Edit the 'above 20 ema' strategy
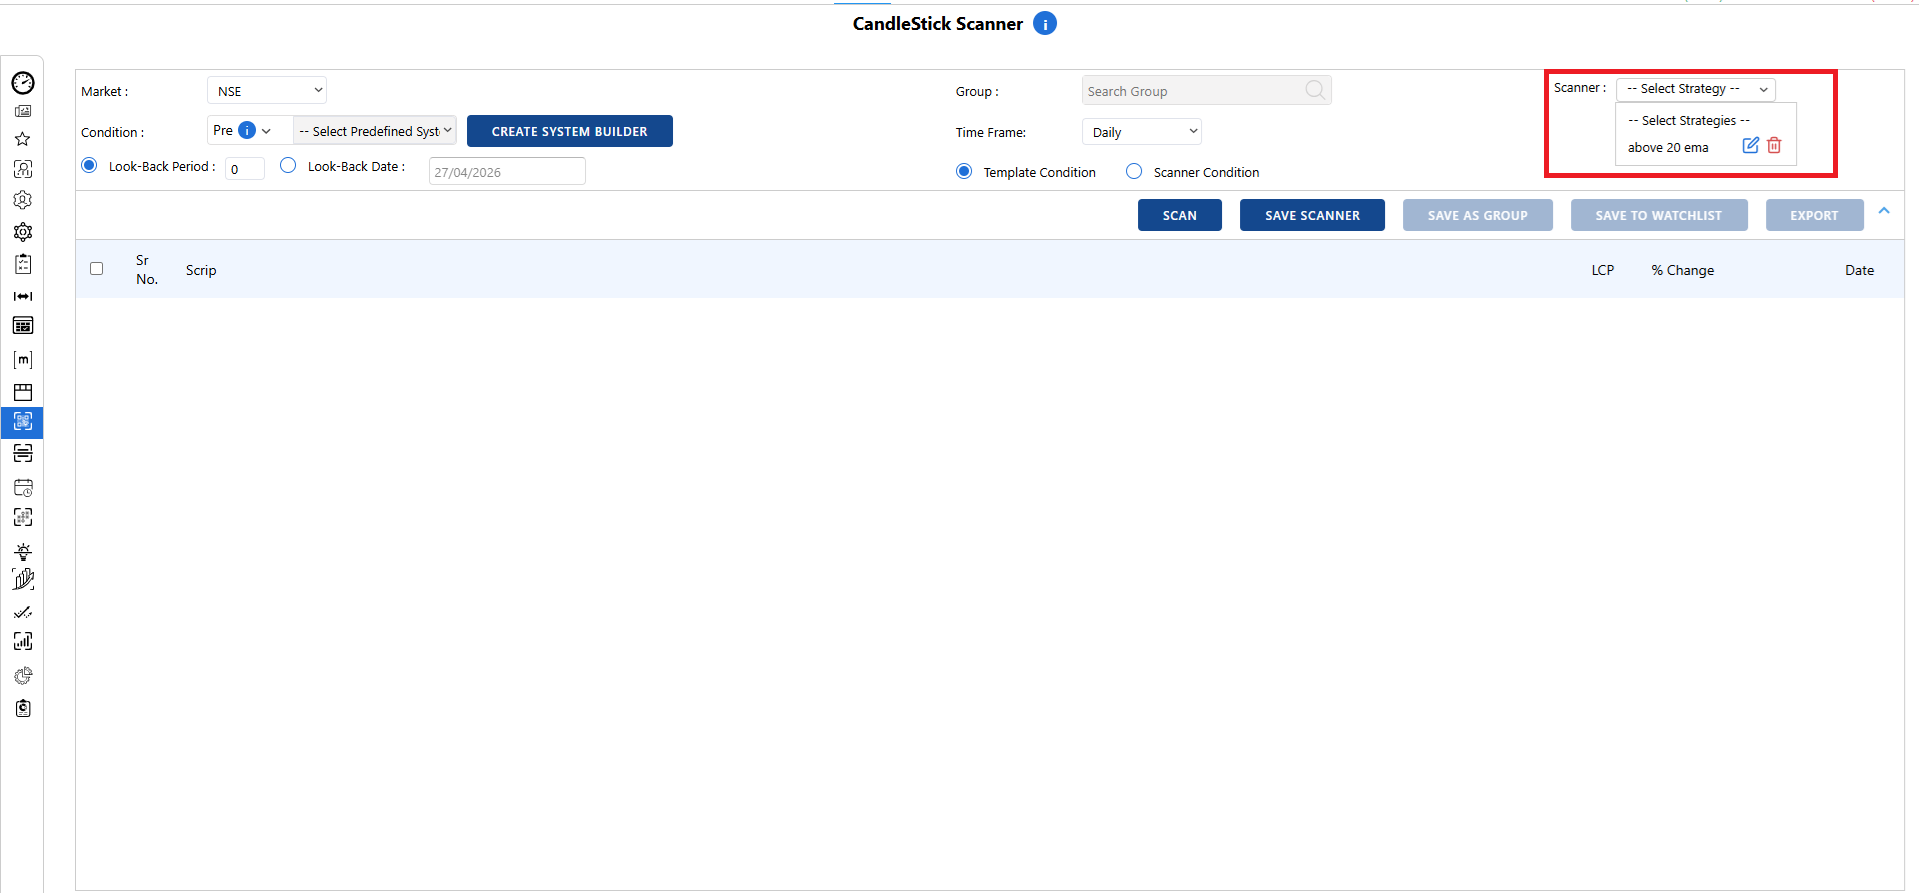This screenshot has width=1919, height=893. coord(1750,146)
